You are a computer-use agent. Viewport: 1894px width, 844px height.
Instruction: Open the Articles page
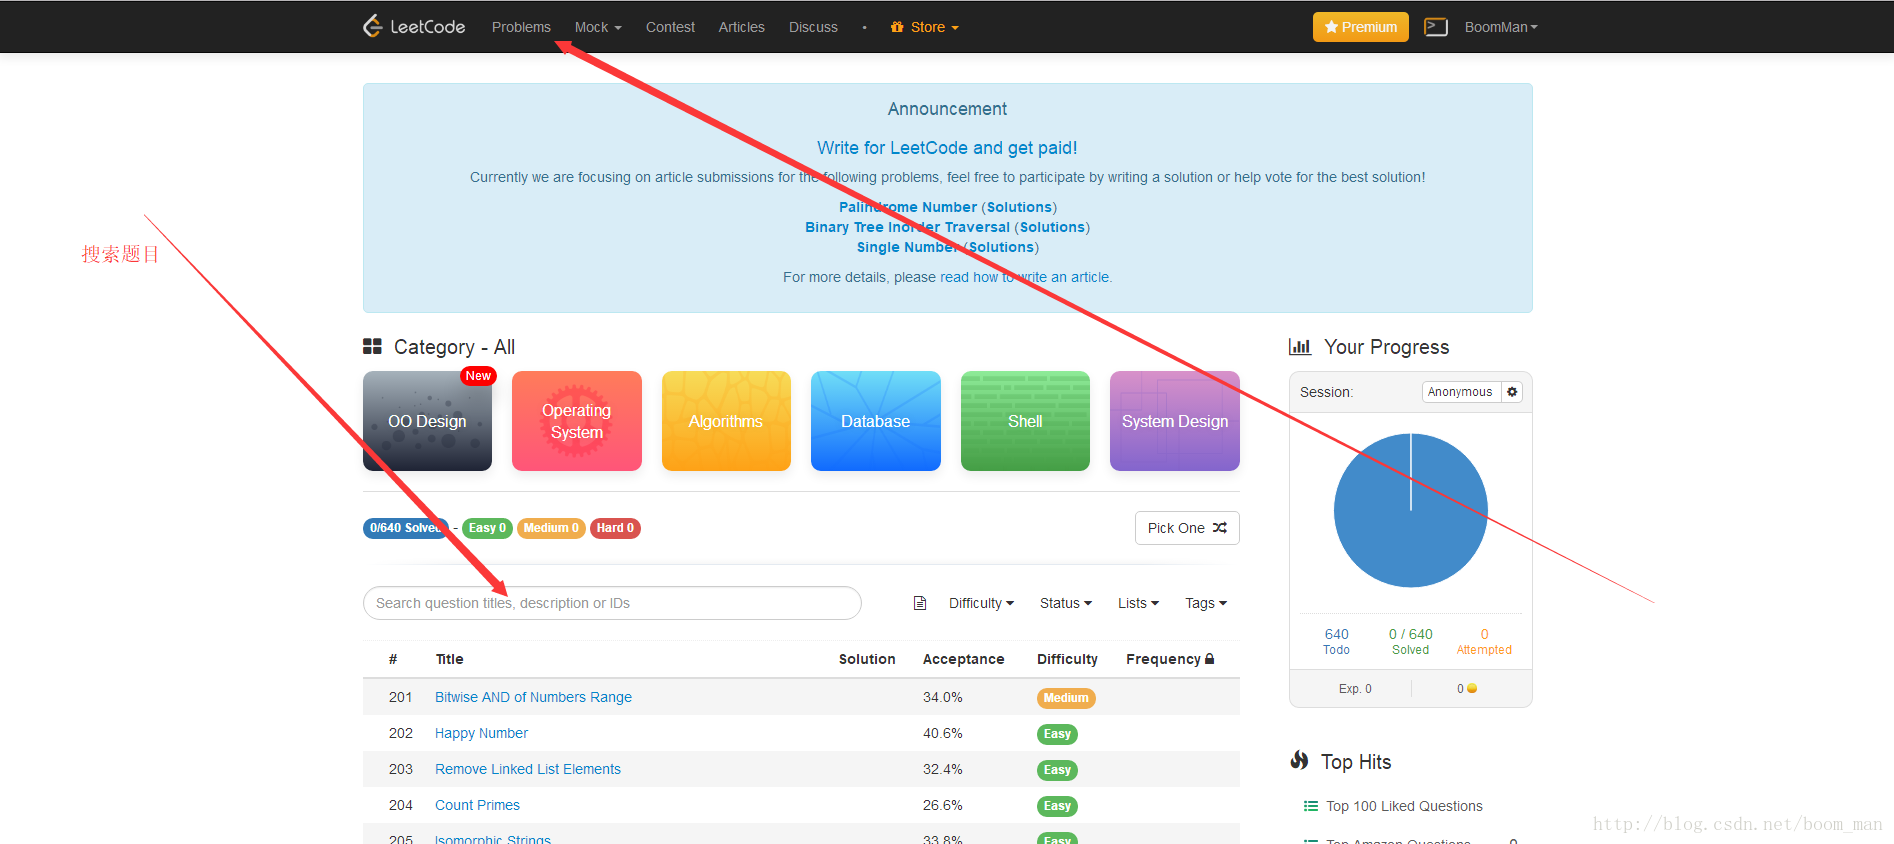741,27
